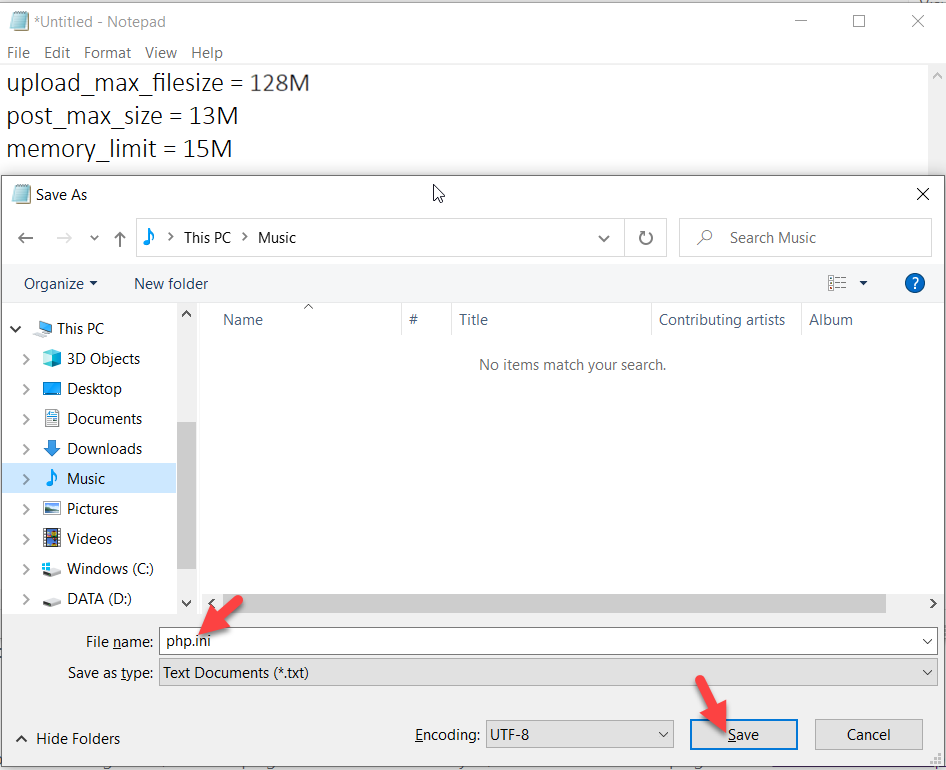Select Desktop in navigation pane

94,389
